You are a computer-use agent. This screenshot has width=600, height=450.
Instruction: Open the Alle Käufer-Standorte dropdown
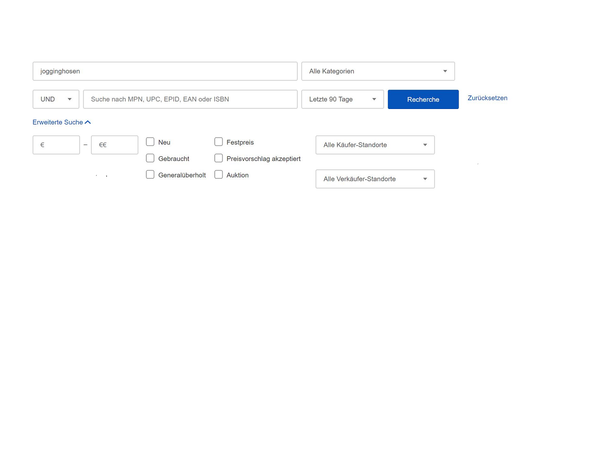click(x=375, y=145)
